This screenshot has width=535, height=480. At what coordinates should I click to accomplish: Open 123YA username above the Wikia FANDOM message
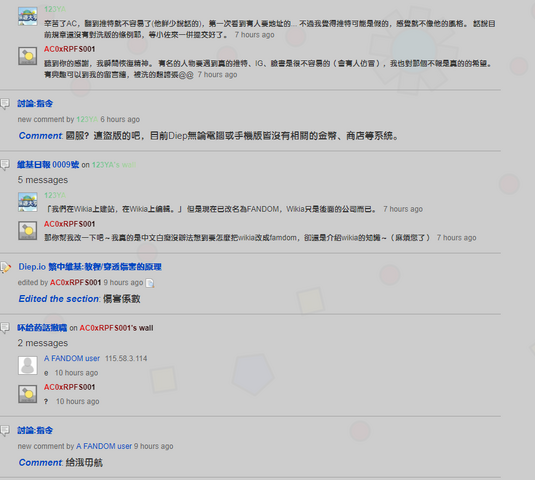pos(55,195)
